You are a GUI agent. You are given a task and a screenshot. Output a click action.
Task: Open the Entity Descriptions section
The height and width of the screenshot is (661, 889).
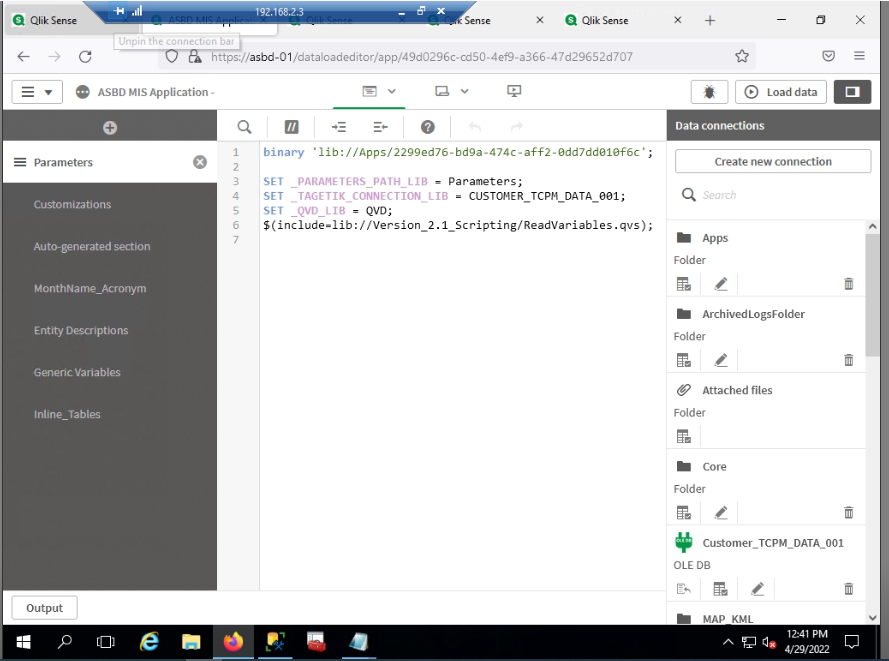tap(81, 330)
